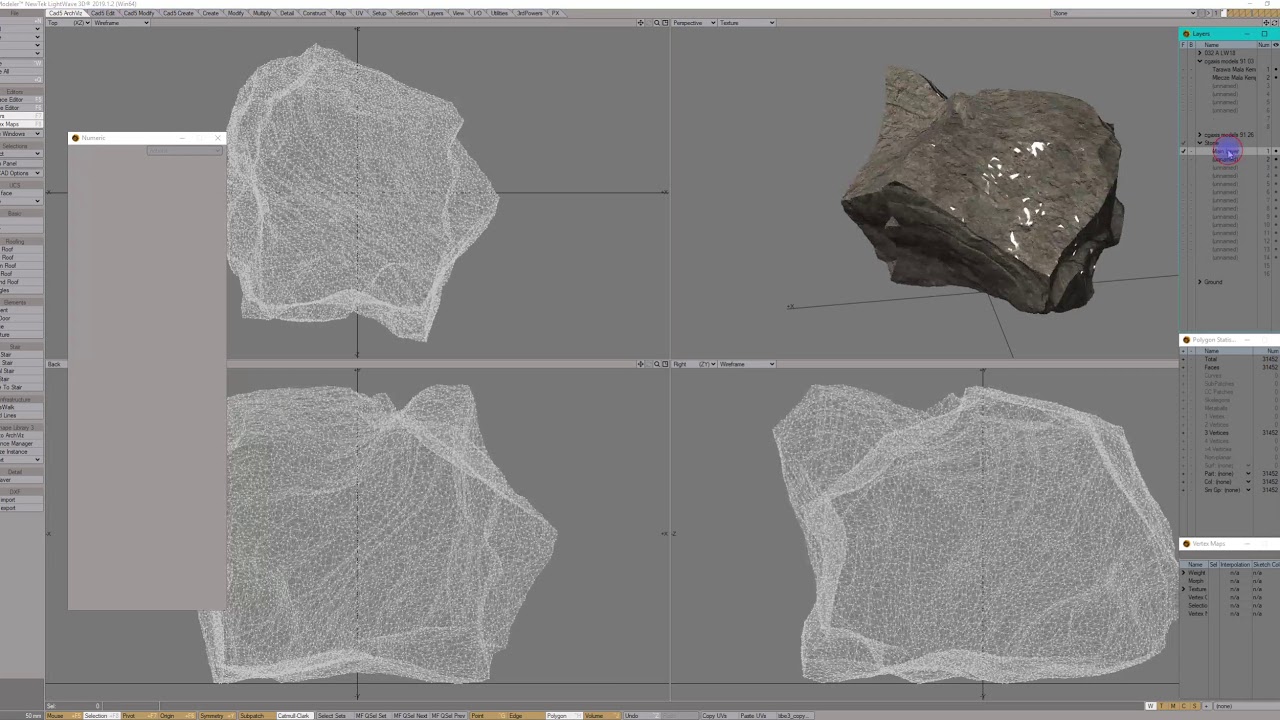Toggle the C vertex map mode button
The width and height of the screenshot is (1280, 720).
pos(1184,706)
